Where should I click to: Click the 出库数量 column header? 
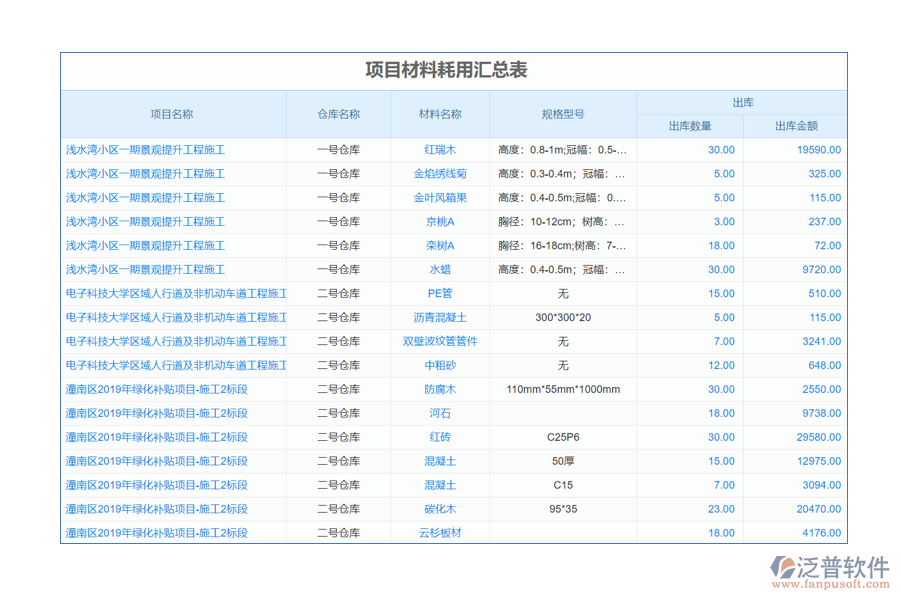[690, 126]
